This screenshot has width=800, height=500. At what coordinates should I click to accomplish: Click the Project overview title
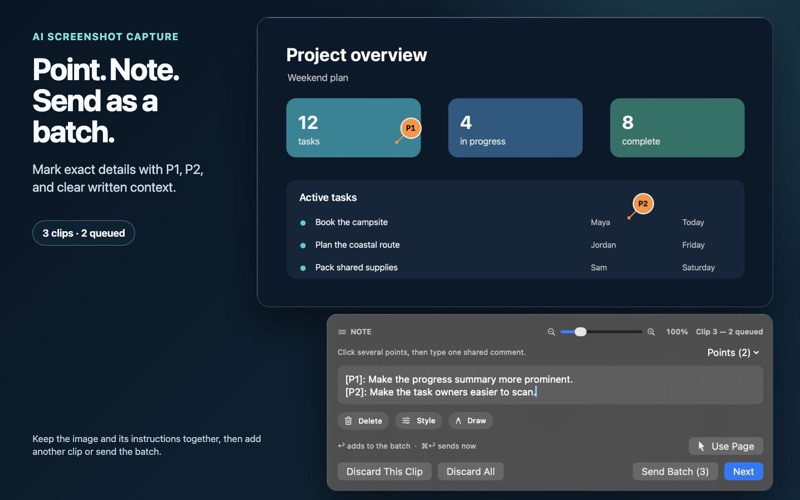(357, 55)
